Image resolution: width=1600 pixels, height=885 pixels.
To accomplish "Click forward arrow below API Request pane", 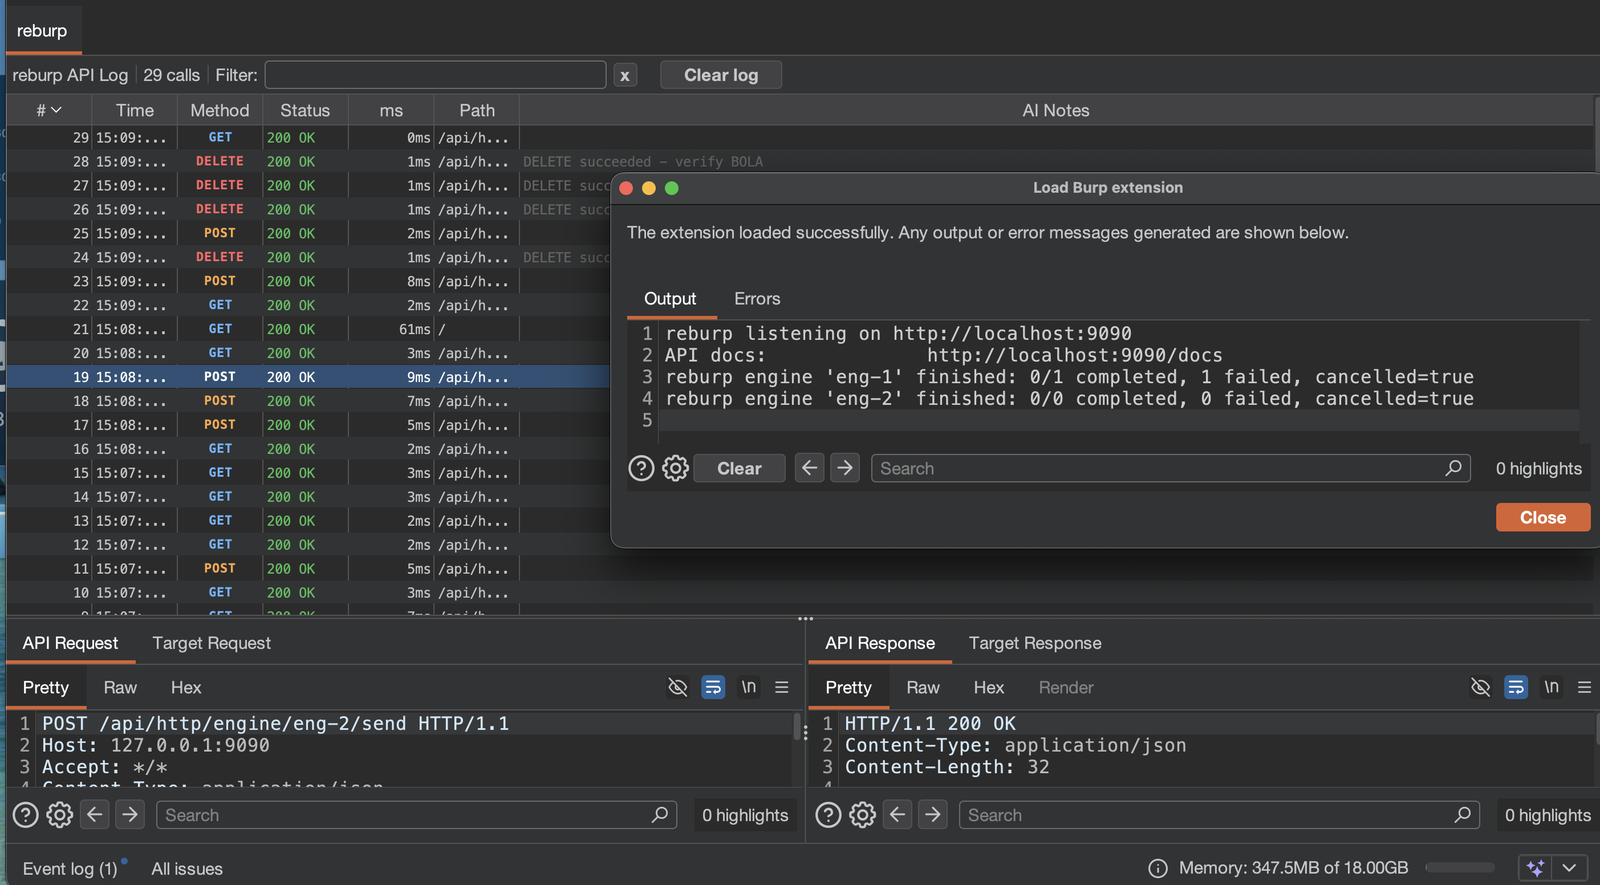I will pyautogui.click(x=130, y=815).
